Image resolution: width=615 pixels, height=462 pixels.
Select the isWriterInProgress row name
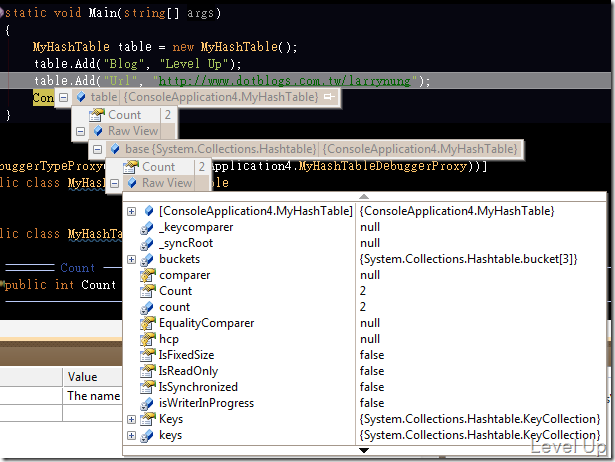[206, 403]
